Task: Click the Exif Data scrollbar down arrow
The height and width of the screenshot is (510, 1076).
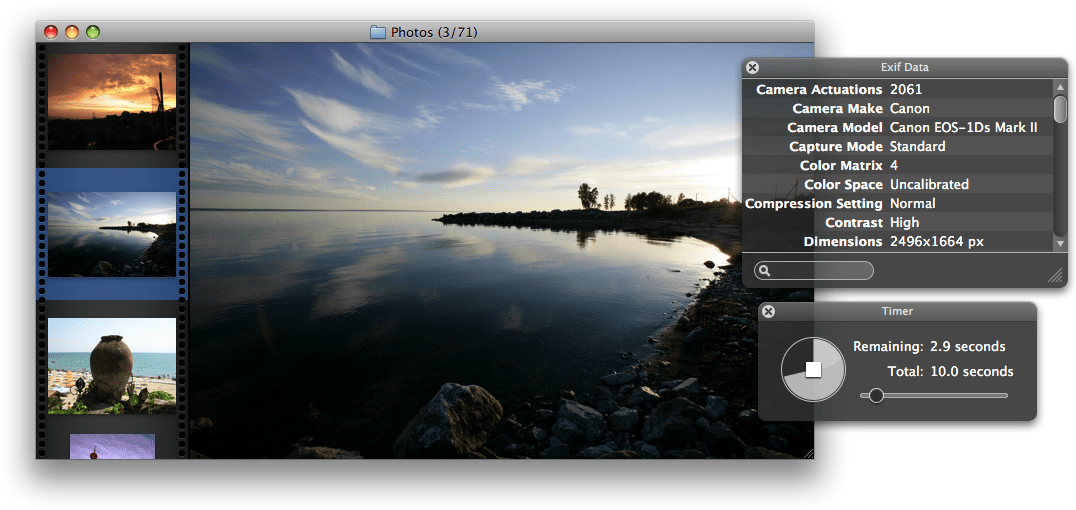Action: [1060, 243]
